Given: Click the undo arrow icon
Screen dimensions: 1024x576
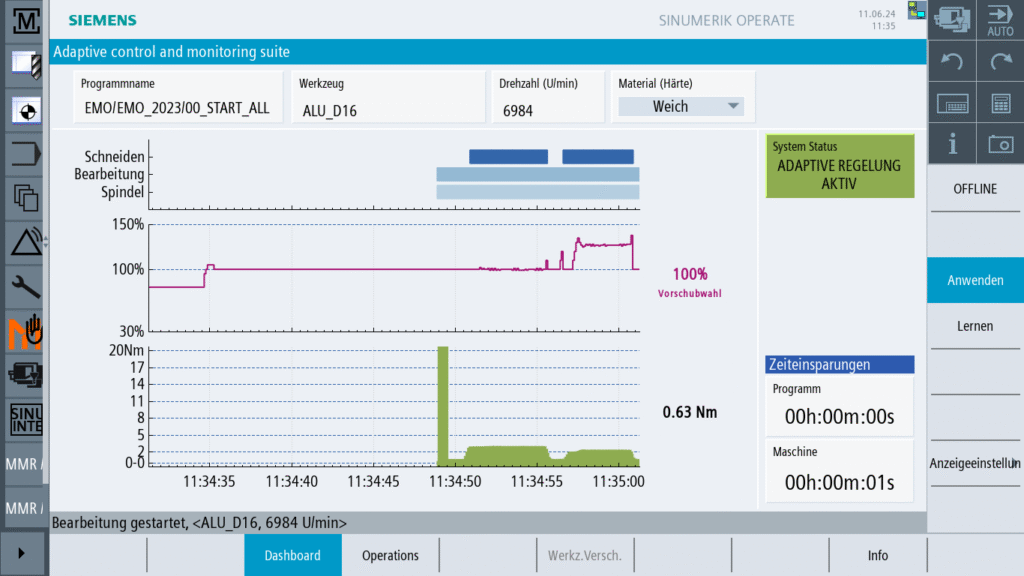Looking at the screenshot, I should pyautogui.click(x=952, y=62).
